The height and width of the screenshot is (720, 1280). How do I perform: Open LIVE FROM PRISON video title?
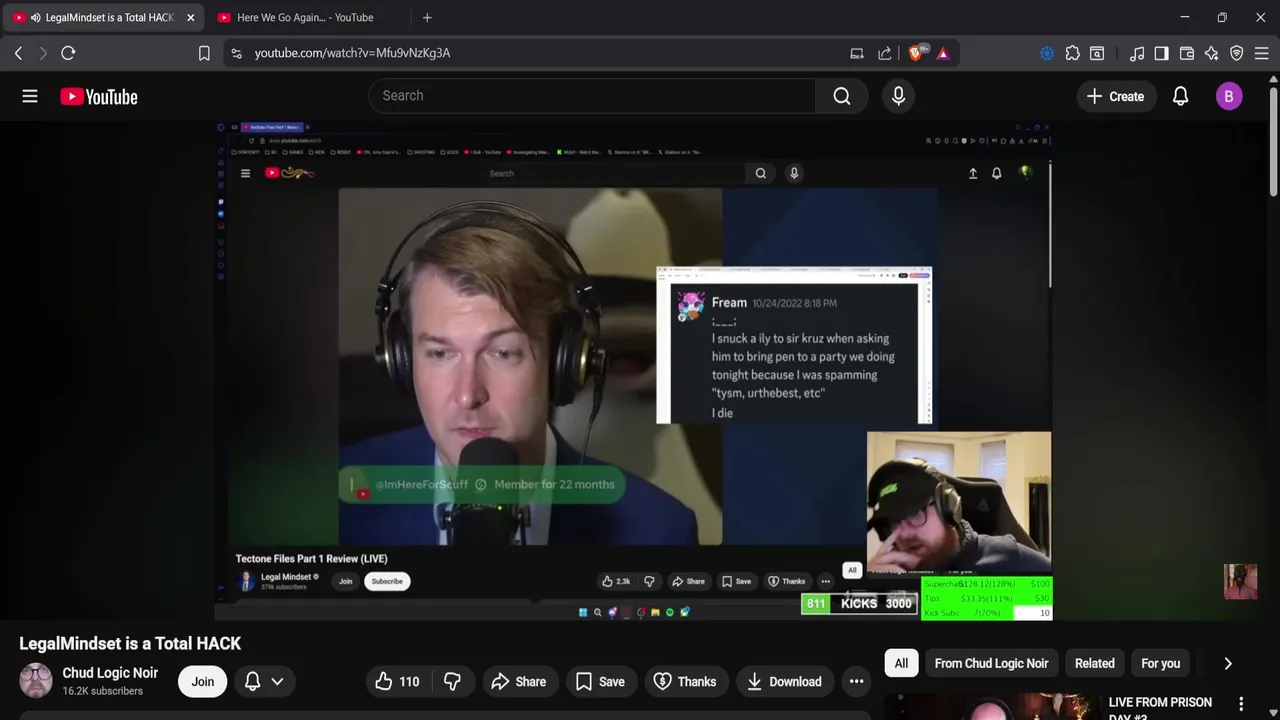[1160, 707]
